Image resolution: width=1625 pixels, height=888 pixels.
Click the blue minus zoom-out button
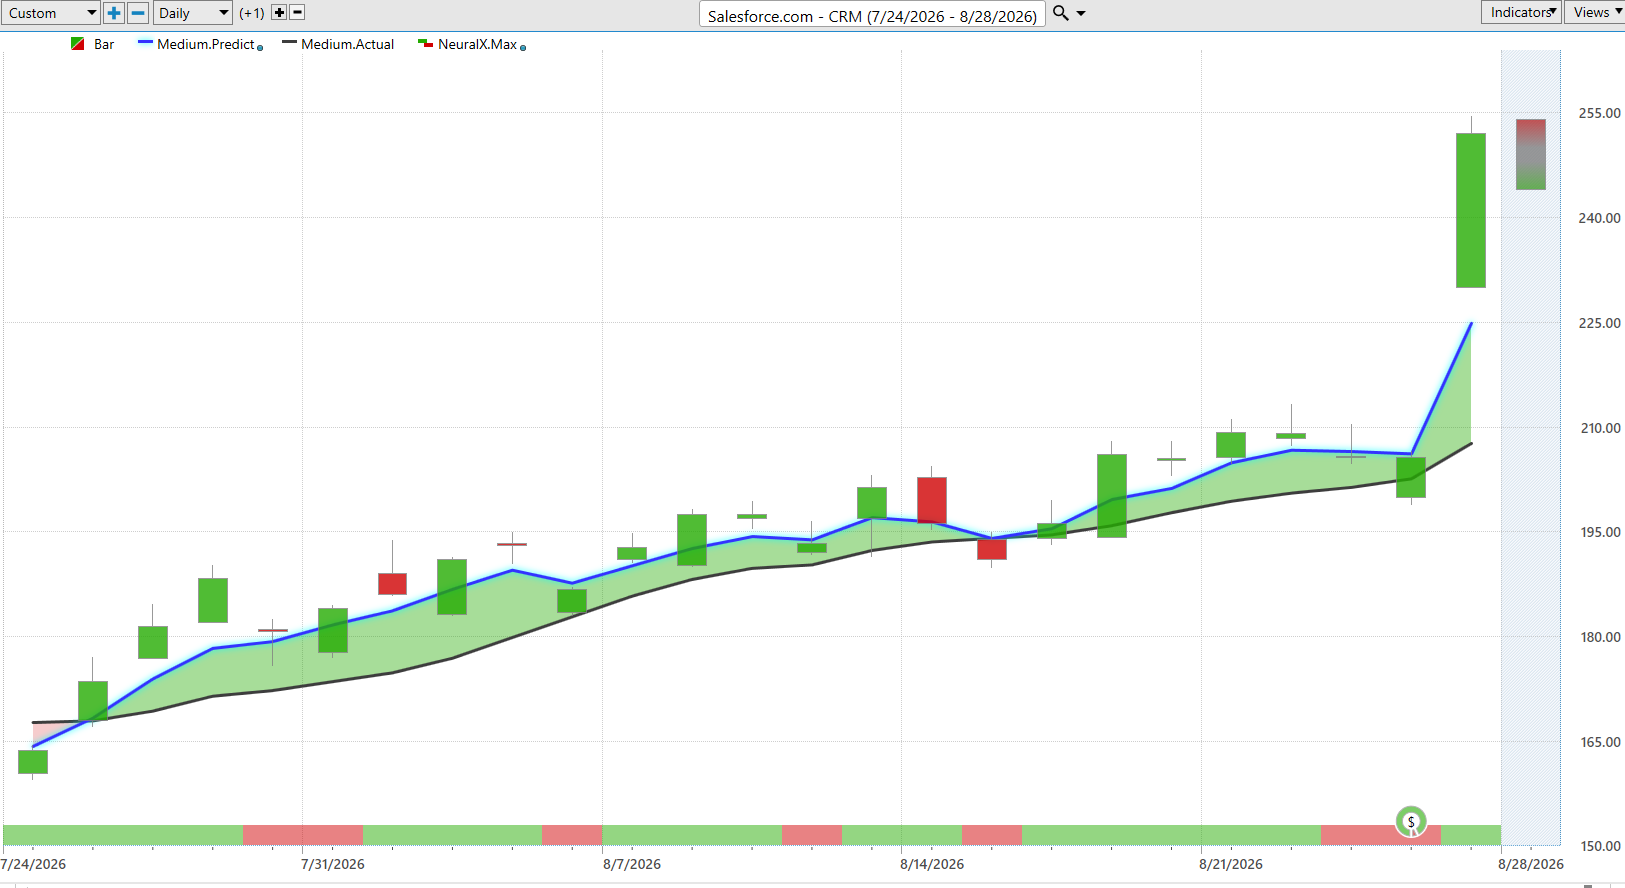coord(138,13)
